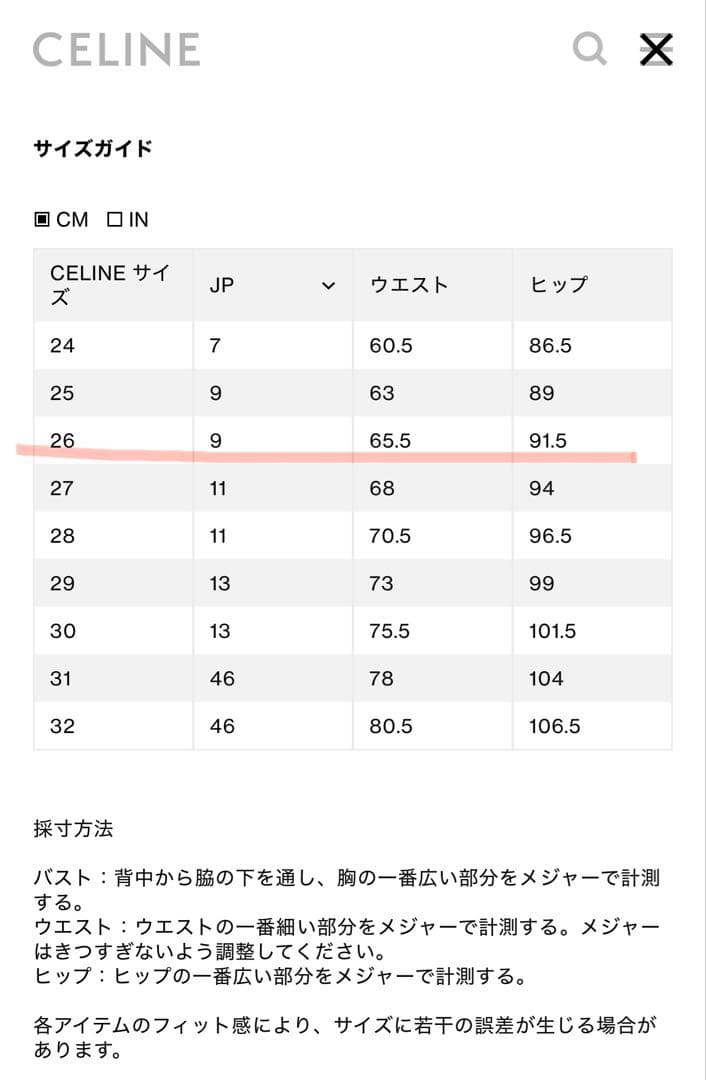Click the close X icon at top right

[x=656, y=49]
